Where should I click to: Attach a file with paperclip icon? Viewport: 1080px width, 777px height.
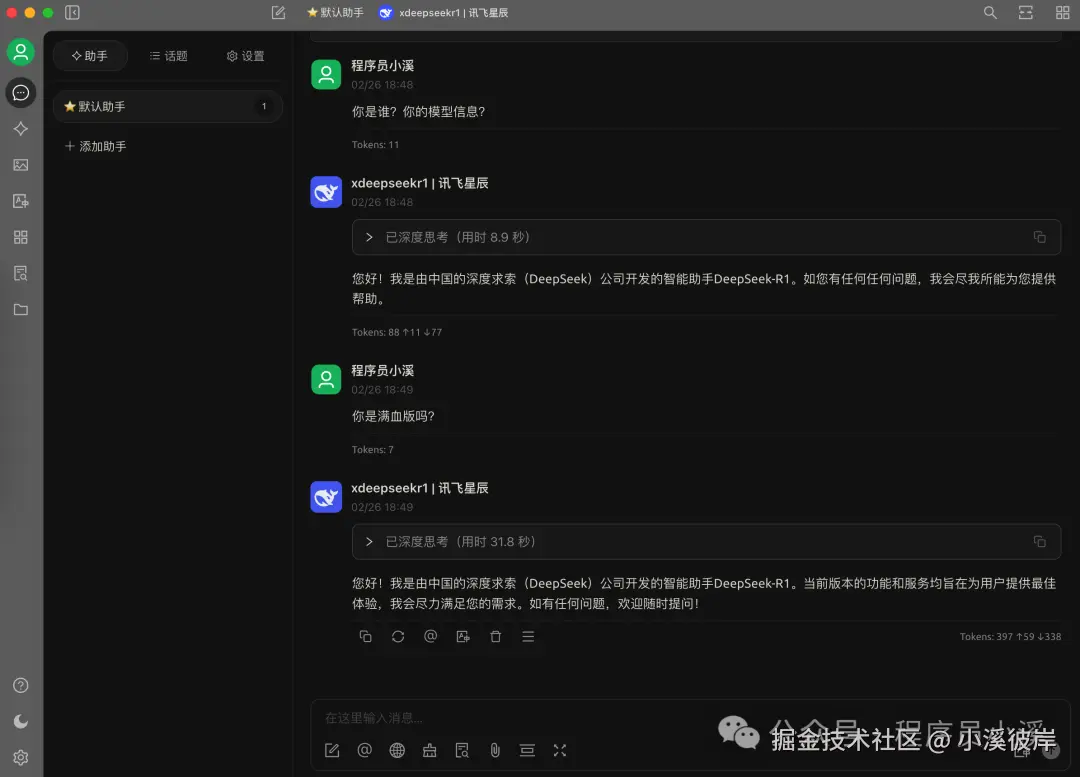(495, 750)
